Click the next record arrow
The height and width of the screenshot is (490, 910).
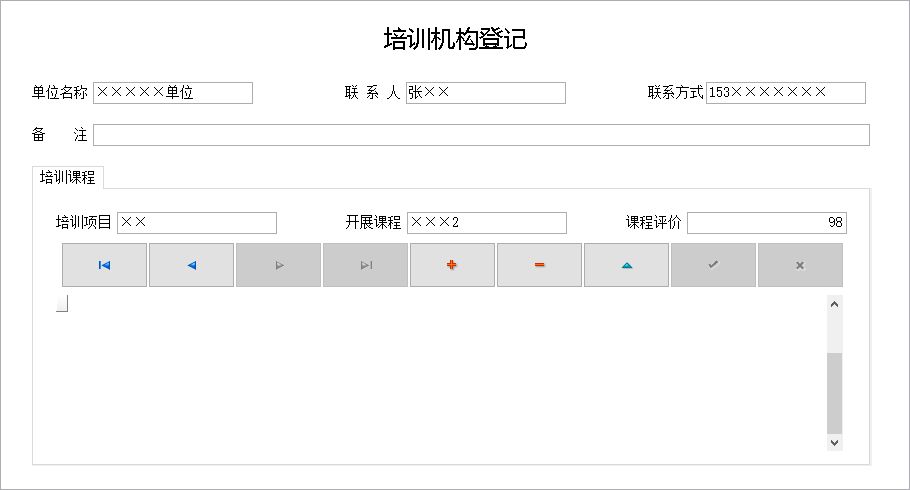[x=279, y=265]
